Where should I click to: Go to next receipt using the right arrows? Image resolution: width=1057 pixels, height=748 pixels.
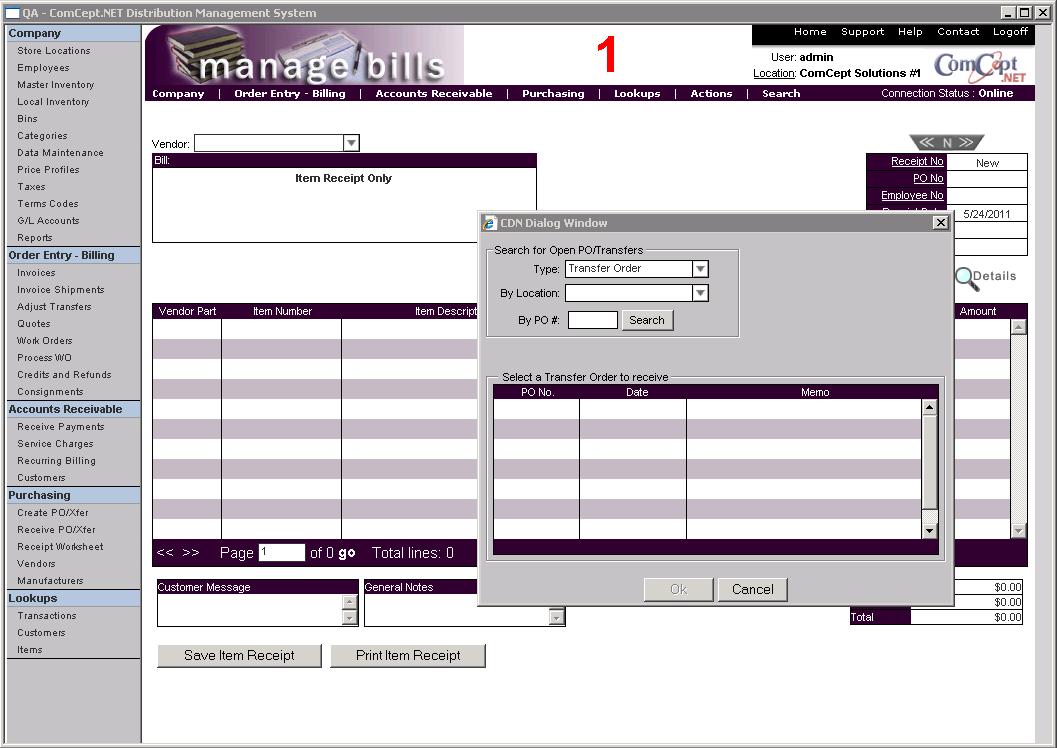[x=967, y=143]
